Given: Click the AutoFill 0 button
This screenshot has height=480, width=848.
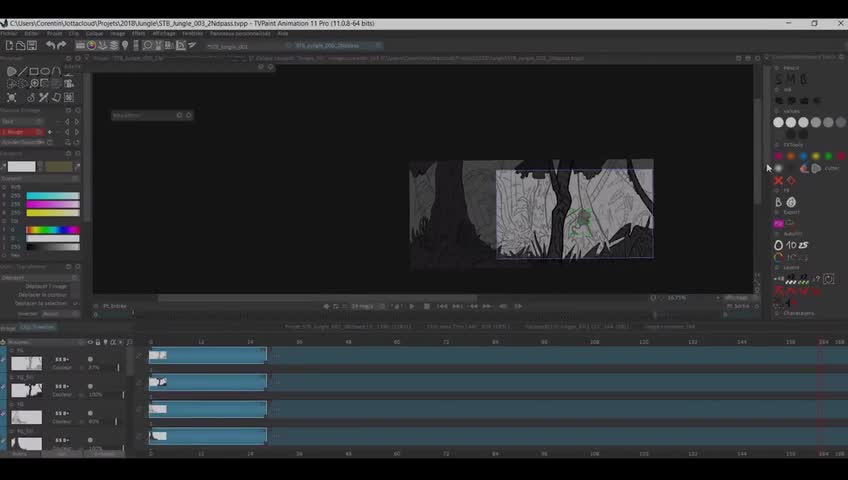Looking at the screenshot, I should [778, 245].
